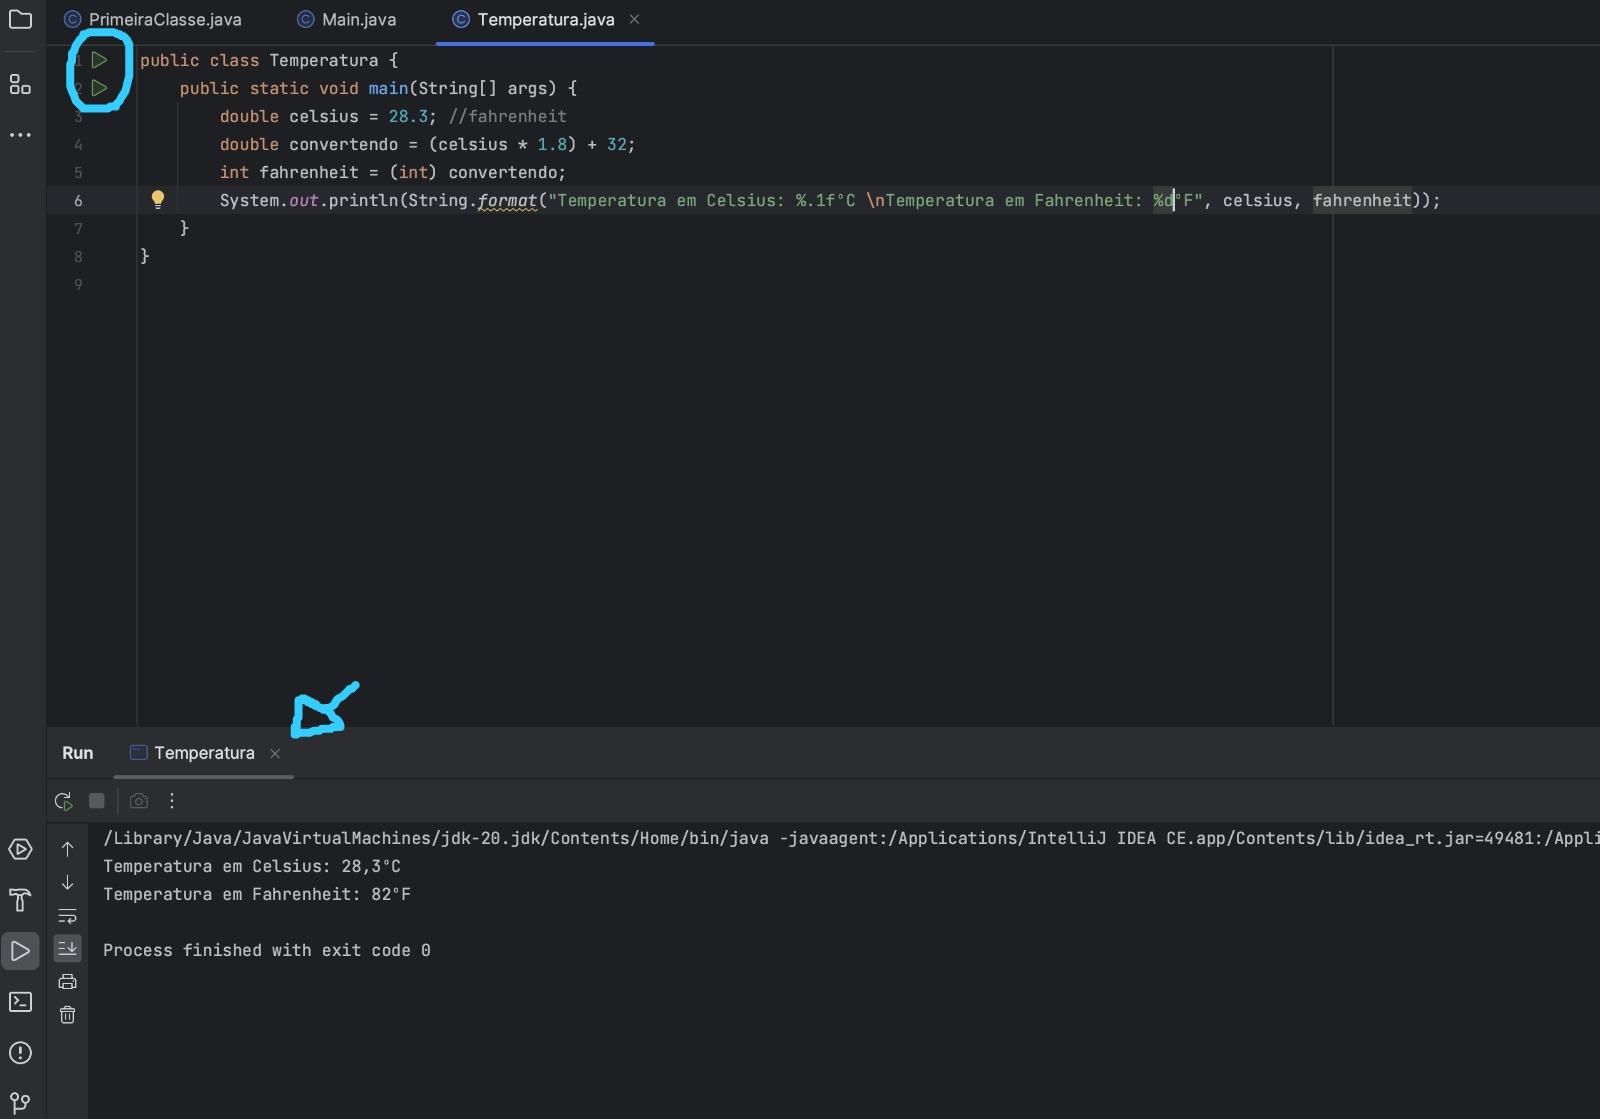Click console line 'Temperatura em Fahrenheit: 82°F'
The height and width of the screenshot is (1119, 1600).
coord(257,895)
